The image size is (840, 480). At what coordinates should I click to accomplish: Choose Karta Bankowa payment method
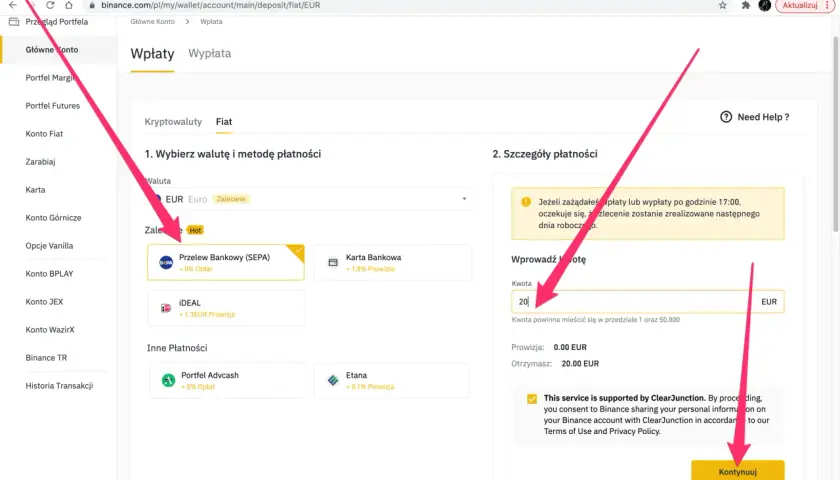(393, 262)
